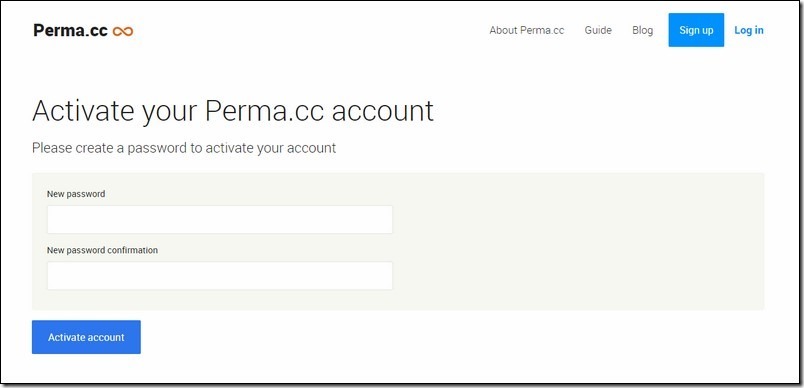Select the word "Perma.cc" in the heading
Screen dimensions: 804x388
[264, 110]
